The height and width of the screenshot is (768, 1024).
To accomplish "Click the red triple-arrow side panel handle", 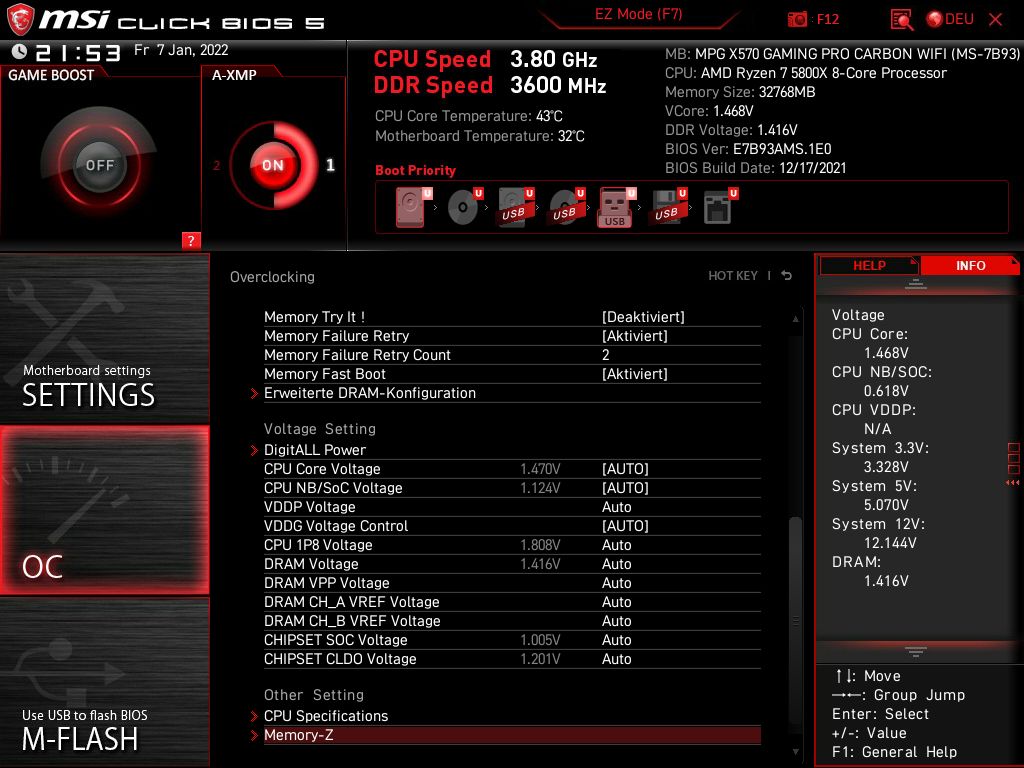I will (1012, 483).
